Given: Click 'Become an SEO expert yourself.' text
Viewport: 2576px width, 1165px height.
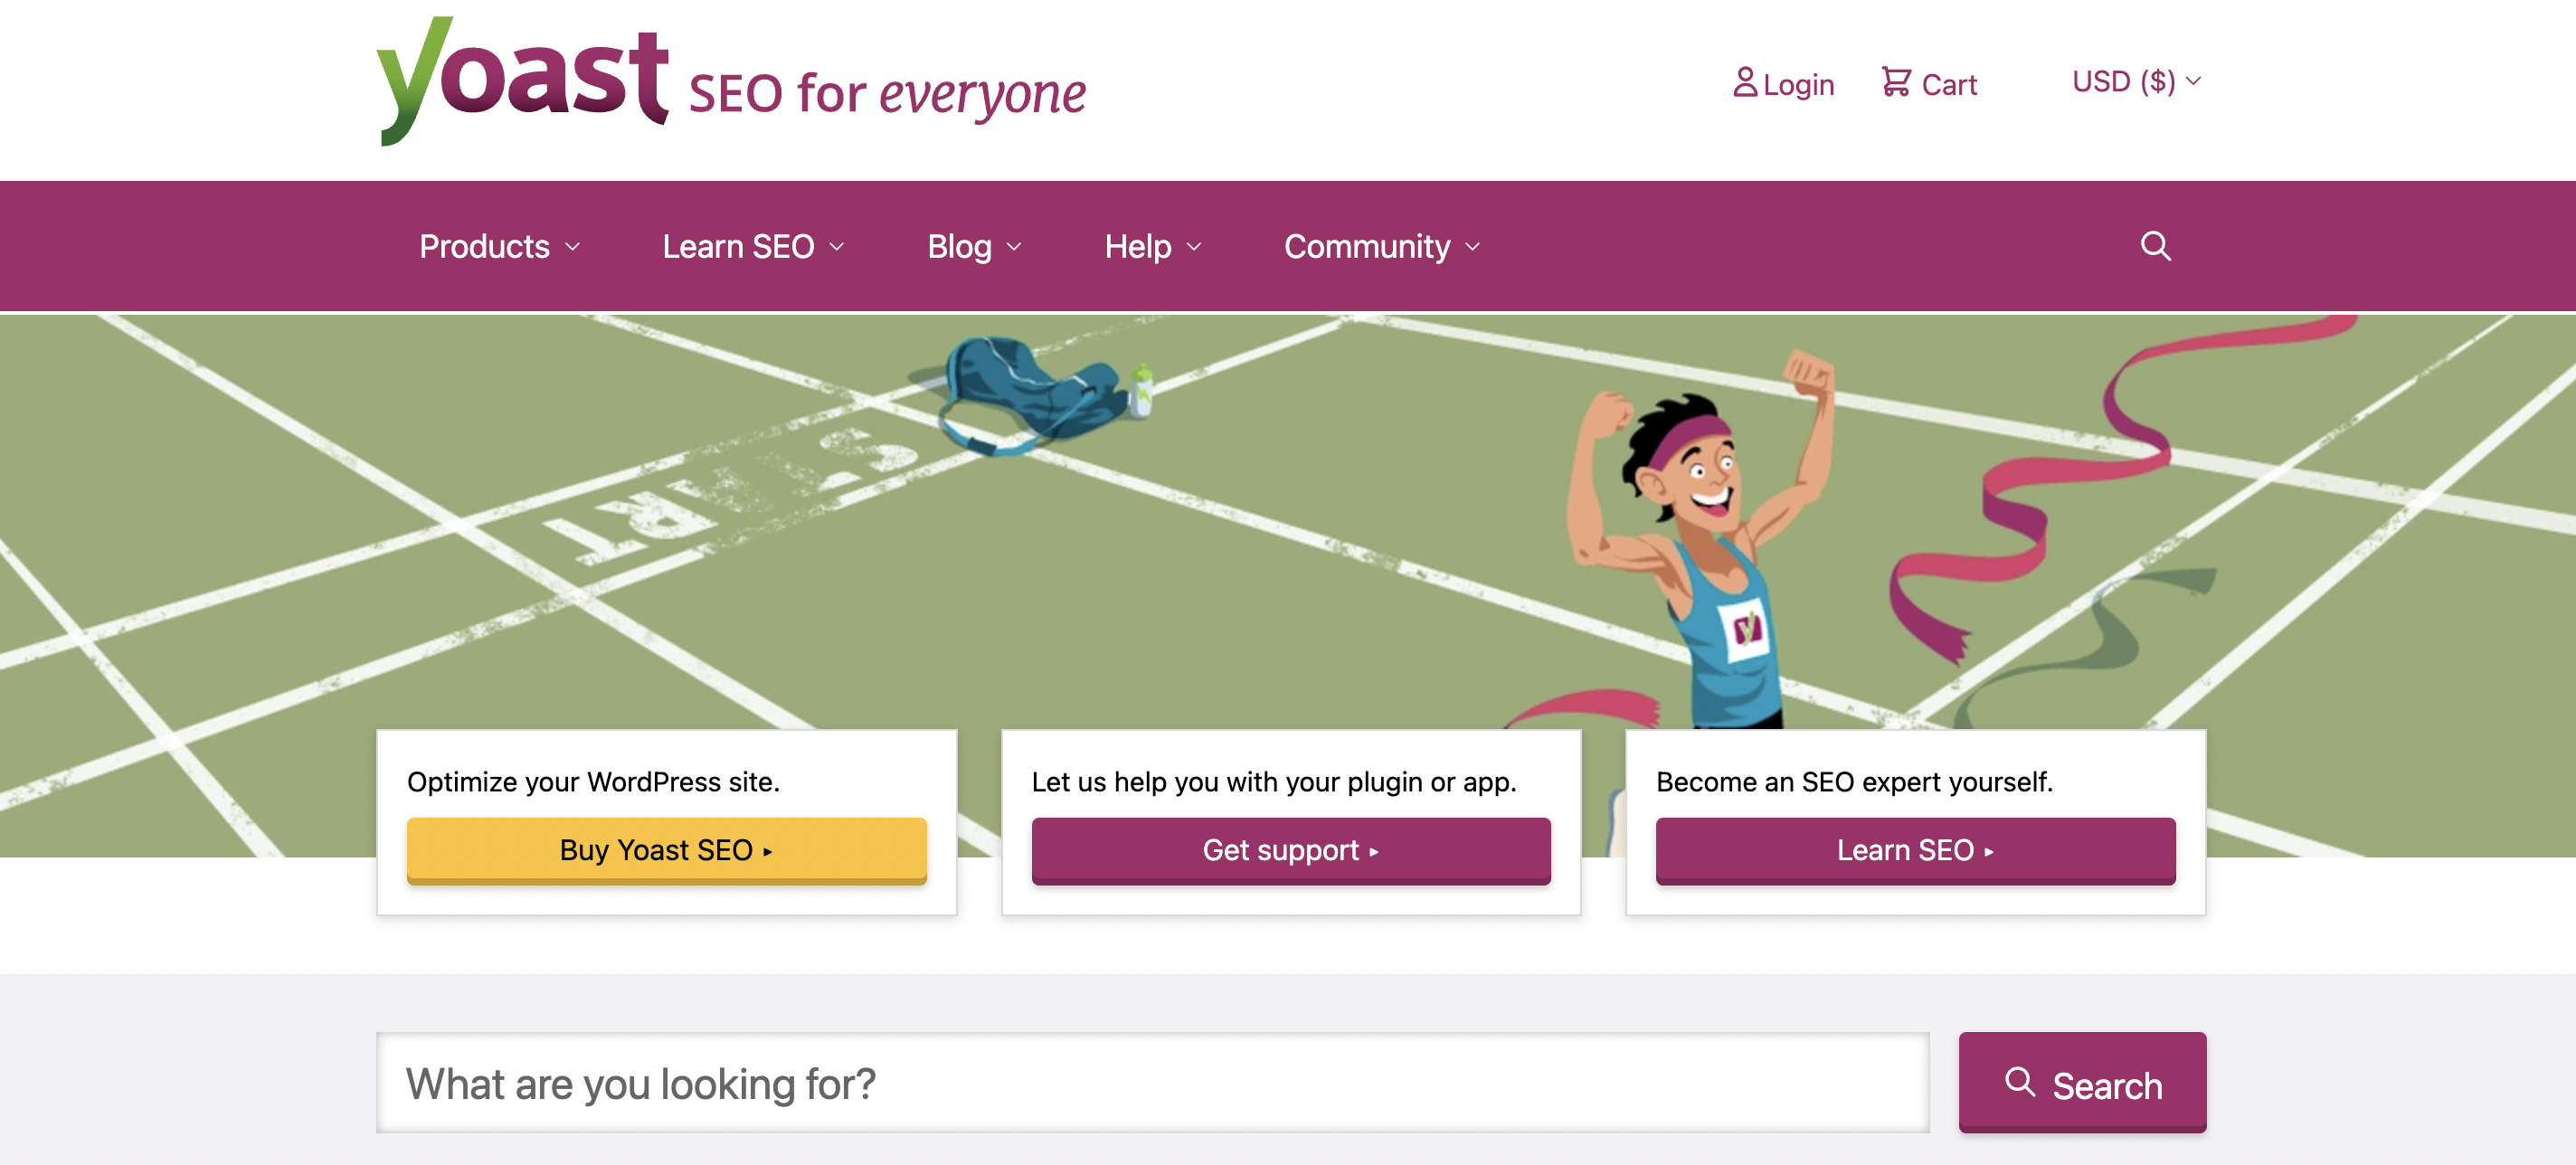Looking at the screenshot, I should [1854, 782].
